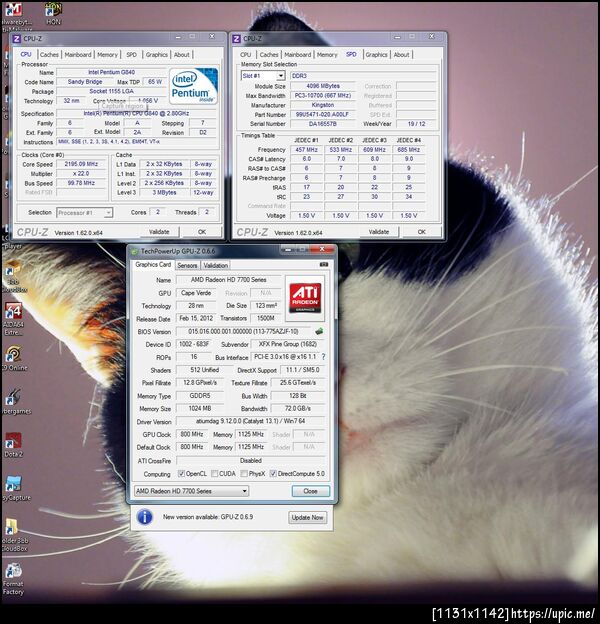Launch the Format Factory desktop icon
The image size is (600, 624).
click(x=13, y=579)
